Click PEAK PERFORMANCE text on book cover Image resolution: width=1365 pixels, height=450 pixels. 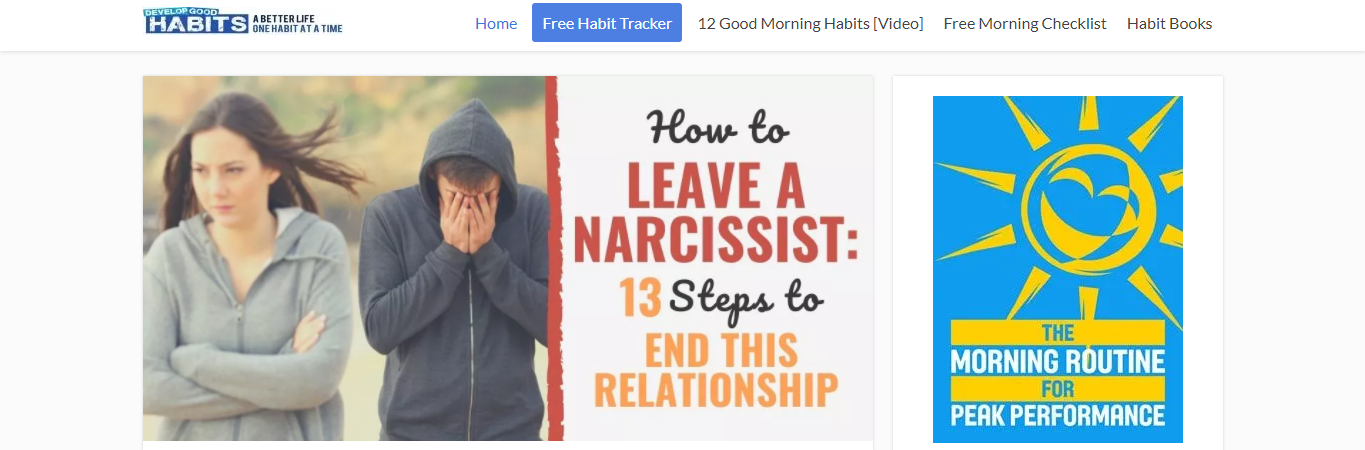[x=1058, y=414]
